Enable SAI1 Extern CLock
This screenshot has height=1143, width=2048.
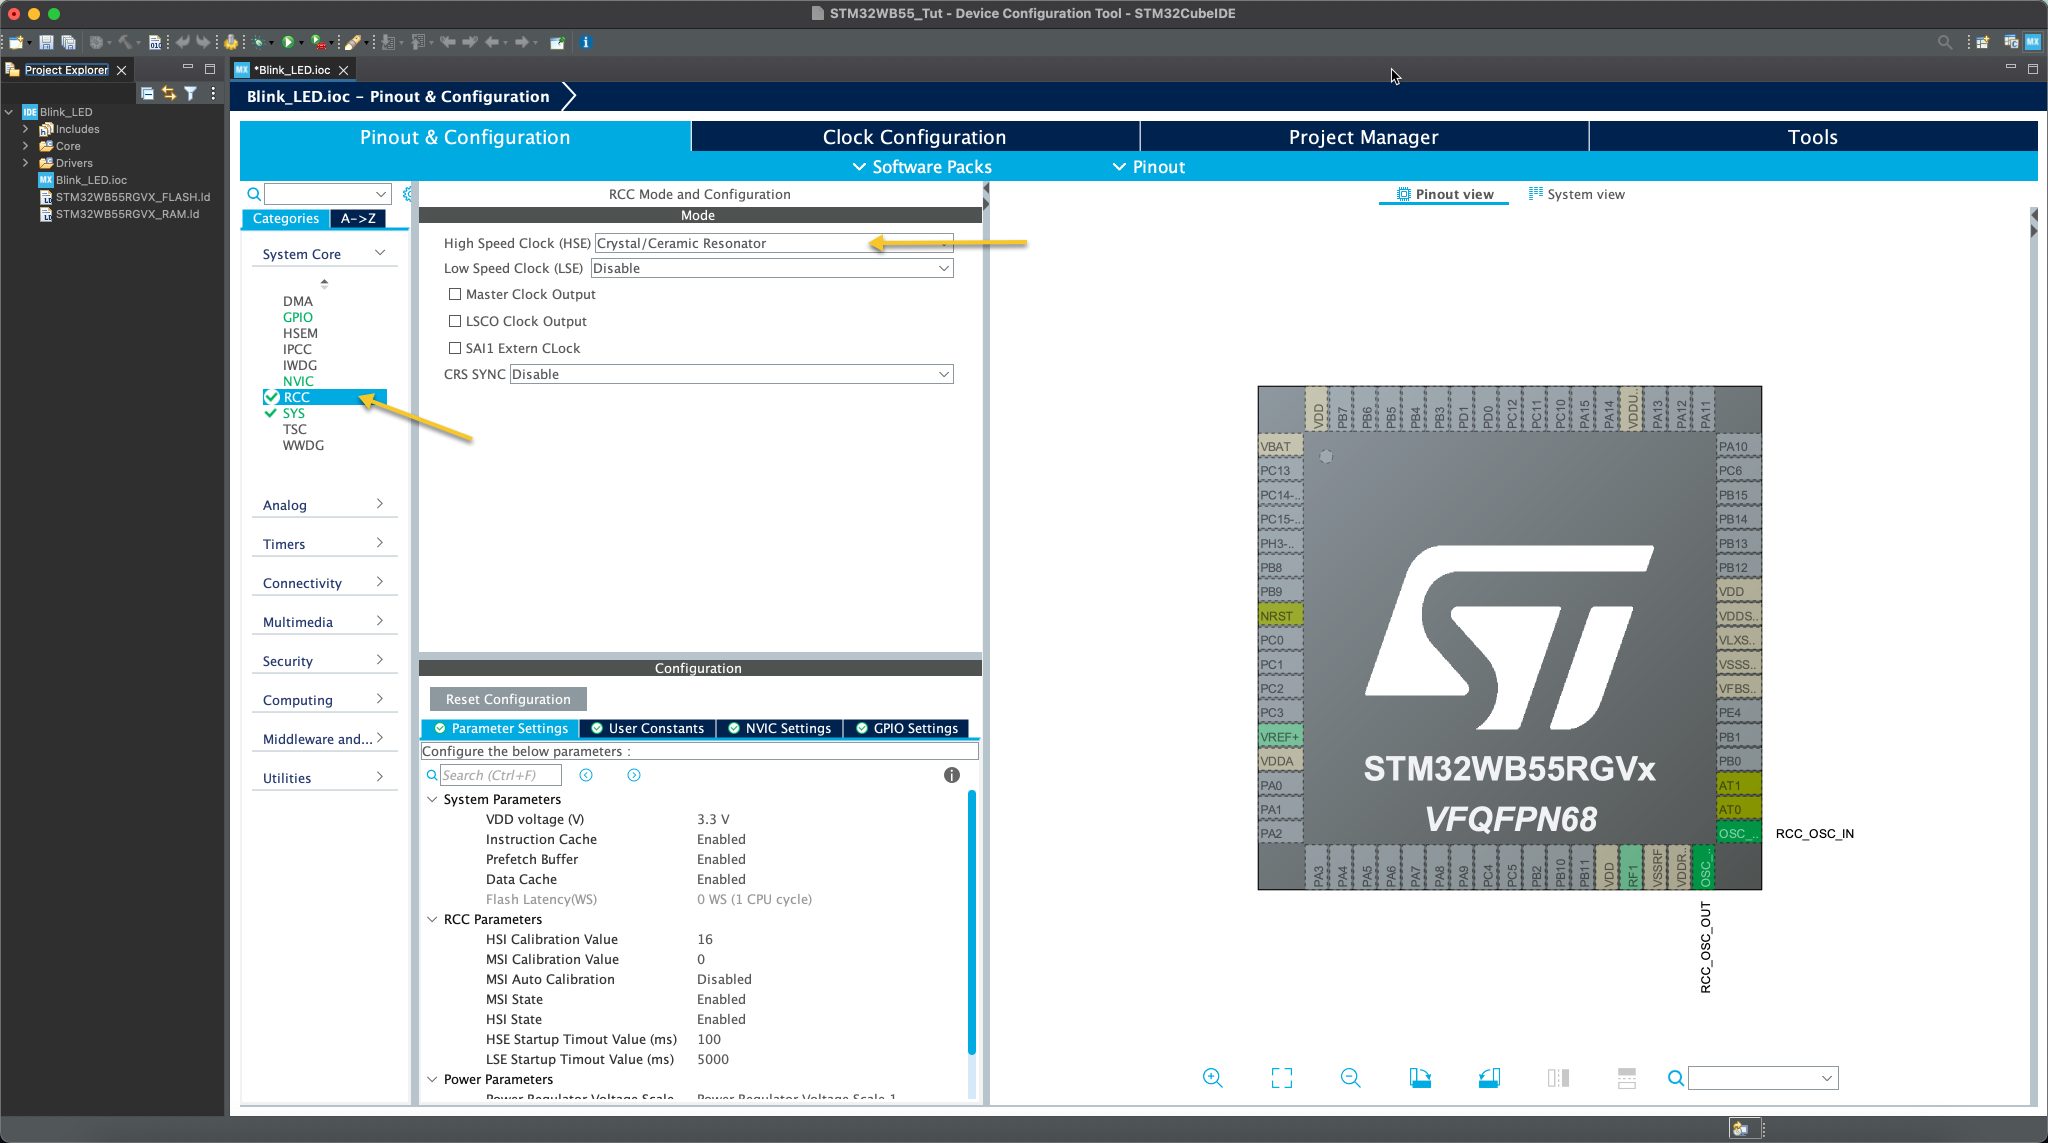point(456,348)
